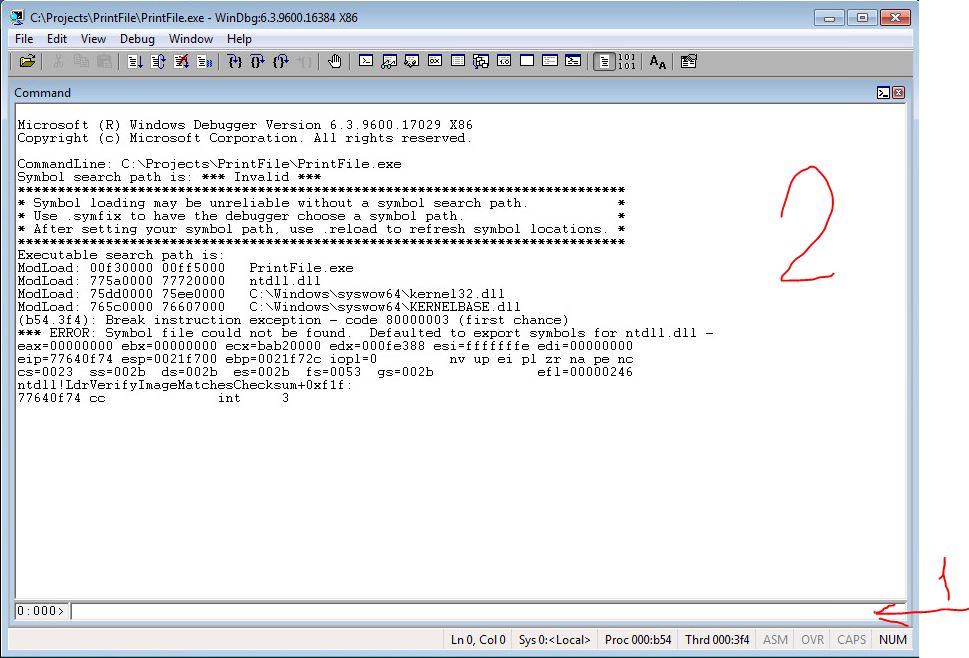Open the Scratch Pad window icon
Viewport: 969px width, 658px height.
tap(527, 61)
